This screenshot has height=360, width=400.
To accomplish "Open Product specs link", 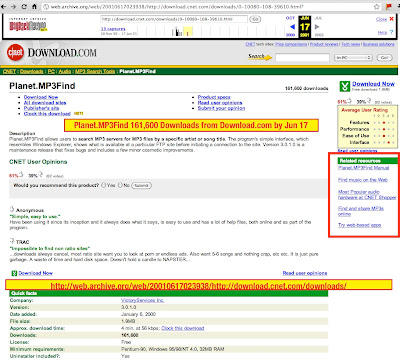I will point(214,97).
